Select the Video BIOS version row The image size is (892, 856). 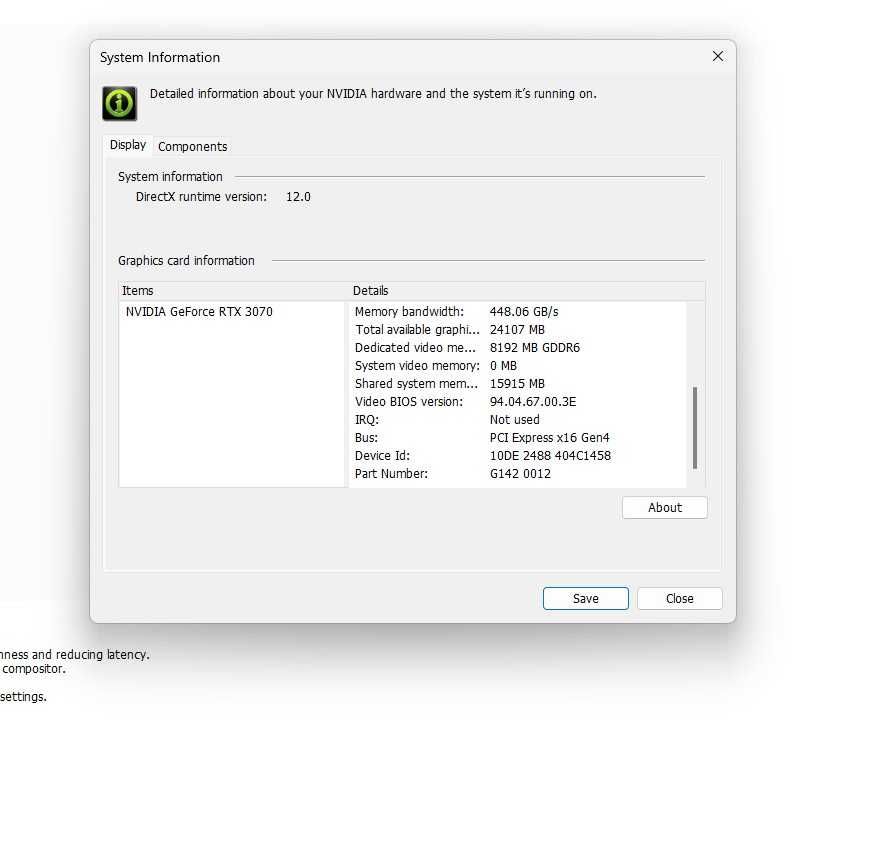point(517,402)
